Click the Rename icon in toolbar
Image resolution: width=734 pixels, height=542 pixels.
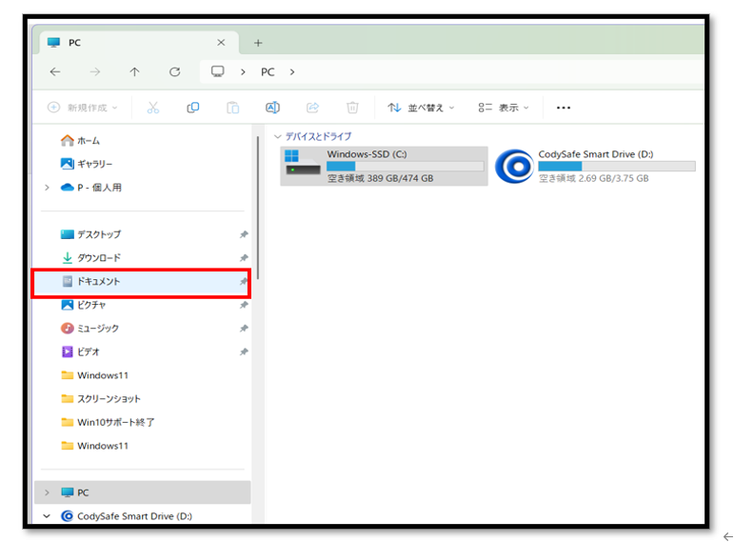point(272,108)
